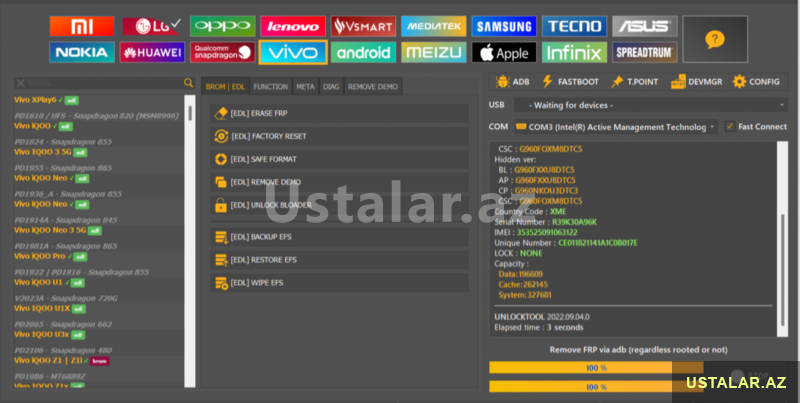Expand the COM port COM3 dropdown
The width and height of the screenshot is (800, 403).
point(616,127)
